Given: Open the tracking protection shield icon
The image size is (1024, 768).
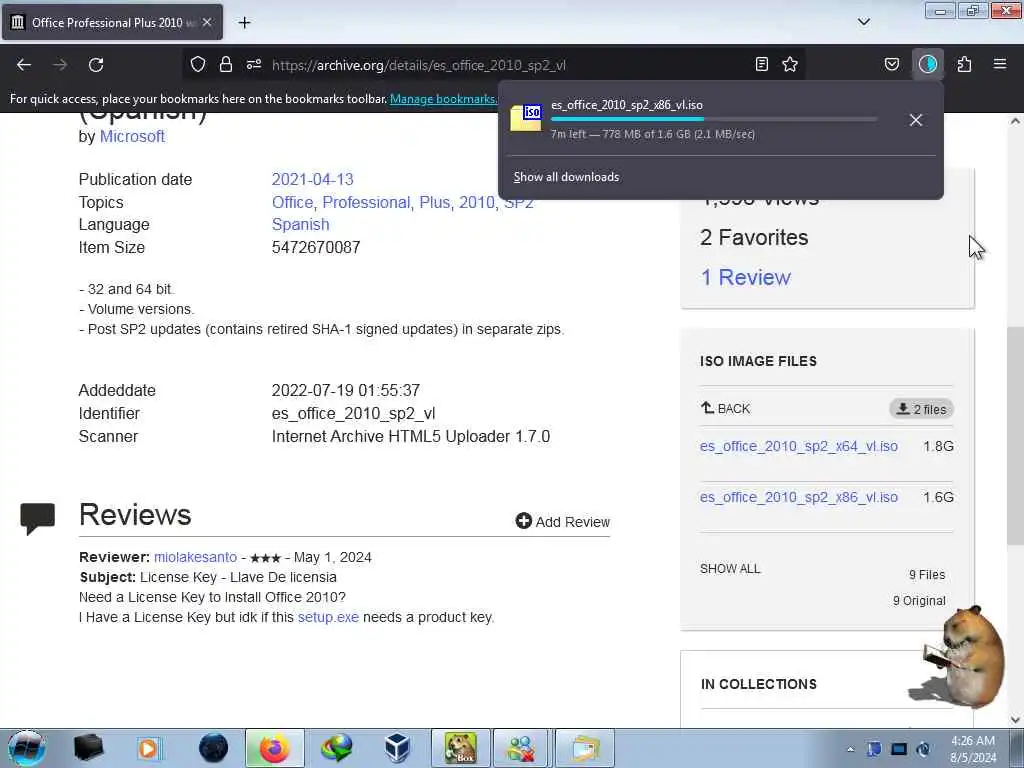Looking at the screenshot, I should (198, 64).
